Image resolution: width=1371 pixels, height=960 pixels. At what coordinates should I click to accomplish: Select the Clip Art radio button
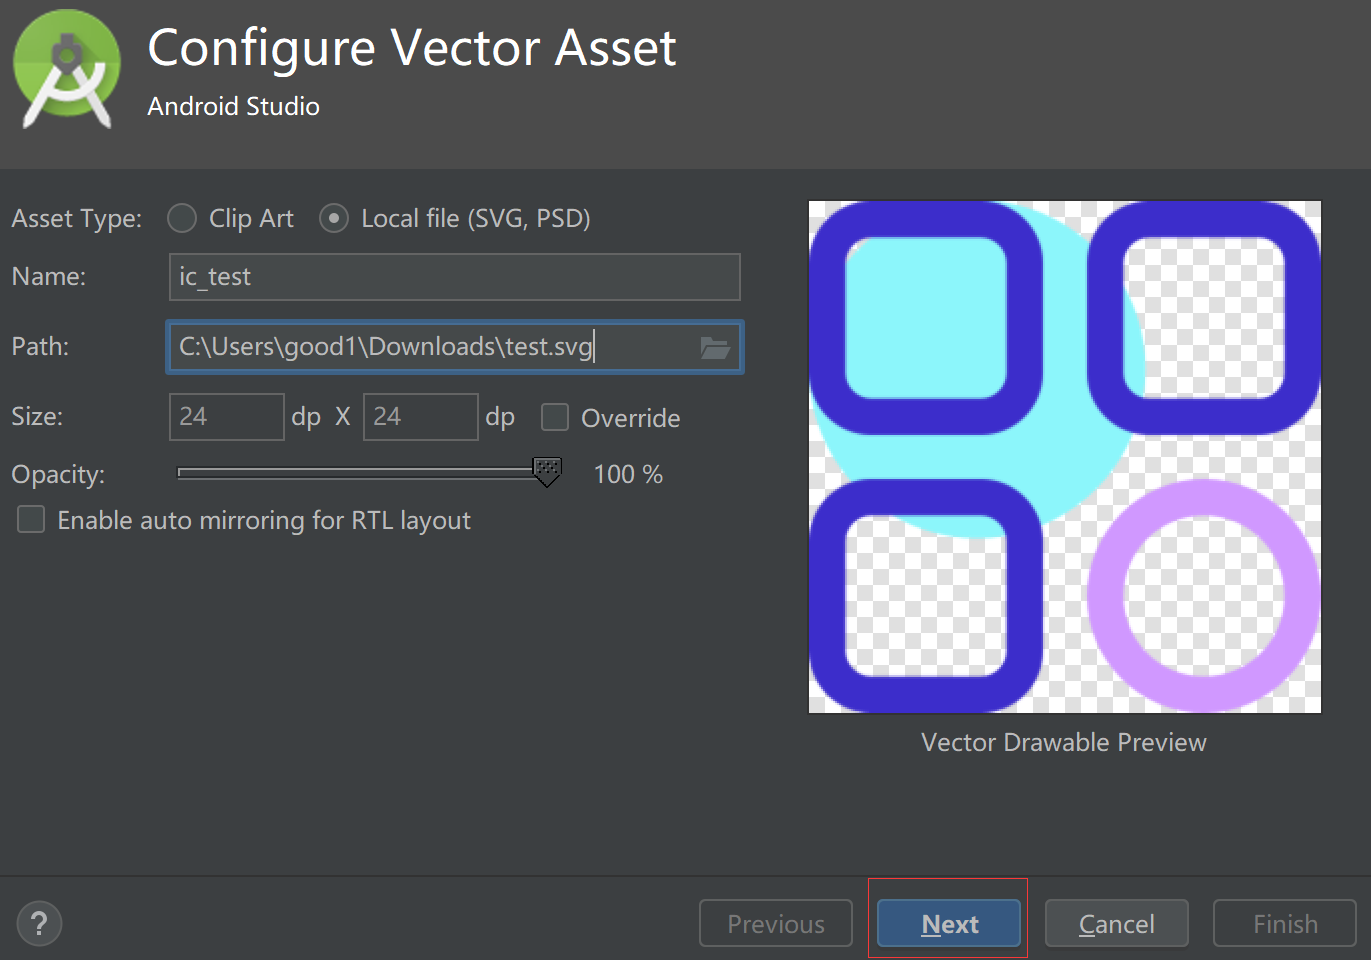pyautogui.click(x=182, y=218)
